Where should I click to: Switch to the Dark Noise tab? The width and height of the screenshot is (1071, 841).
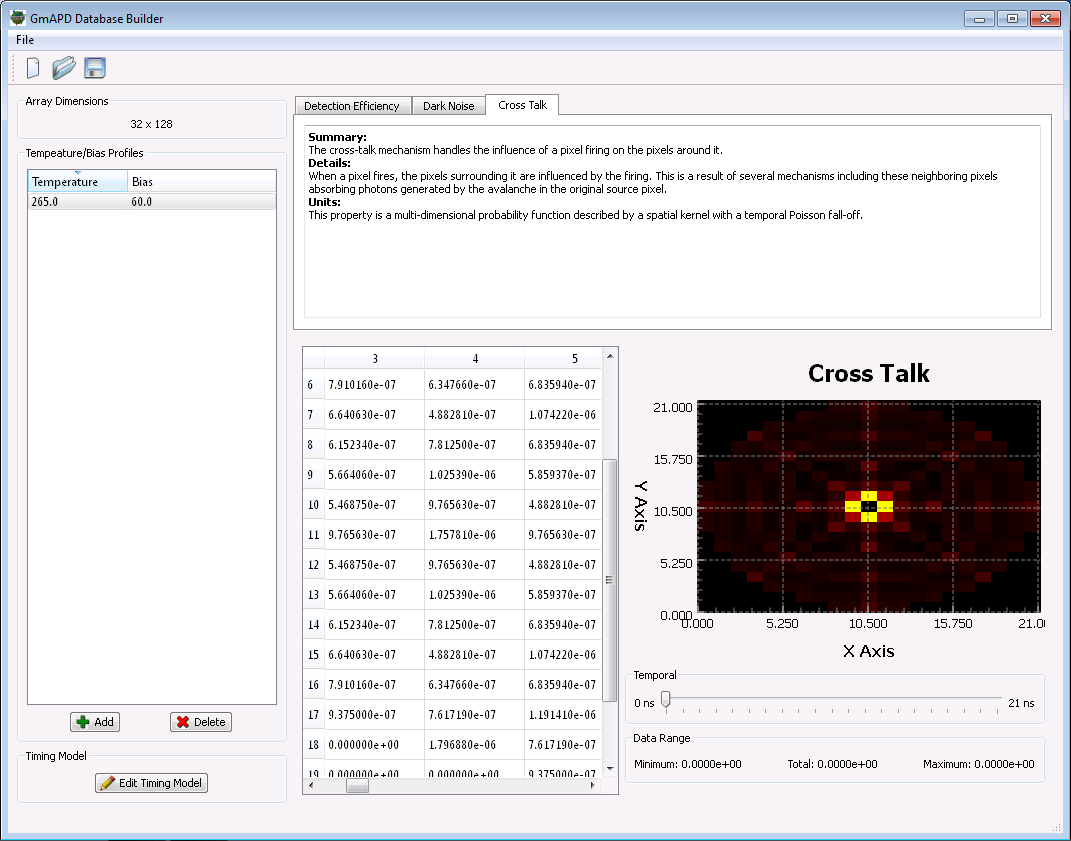[x=448, y=104]
